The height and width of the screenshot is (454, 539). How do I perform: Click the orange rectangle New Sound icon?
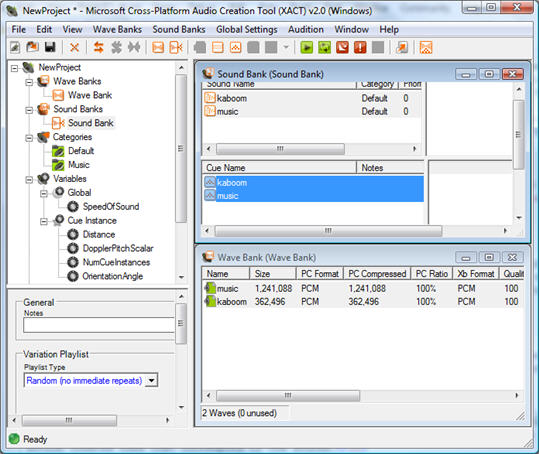pyautogui.click(x=218, y=47)
